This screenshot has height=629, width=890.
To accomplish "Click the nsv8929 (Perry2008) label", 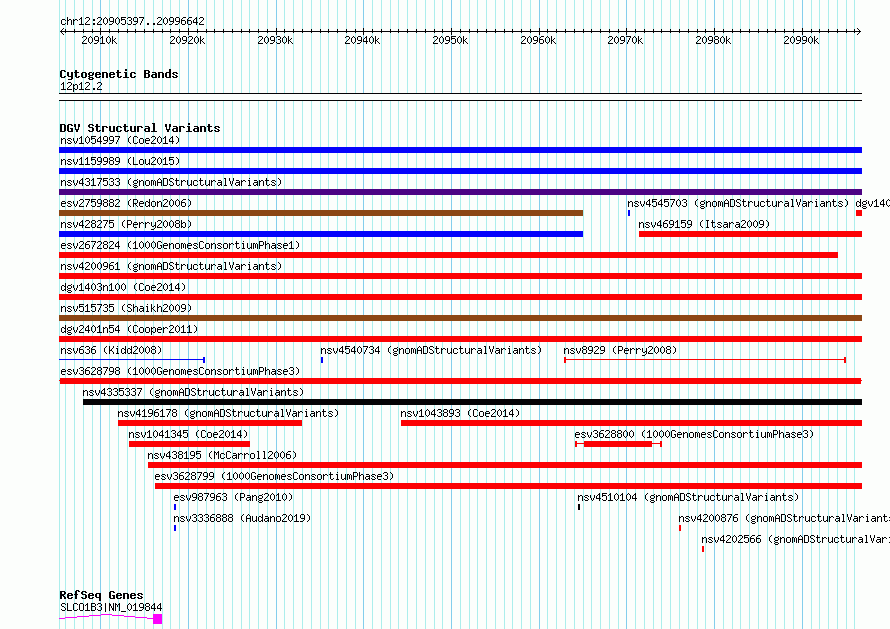I will (620, 350).
